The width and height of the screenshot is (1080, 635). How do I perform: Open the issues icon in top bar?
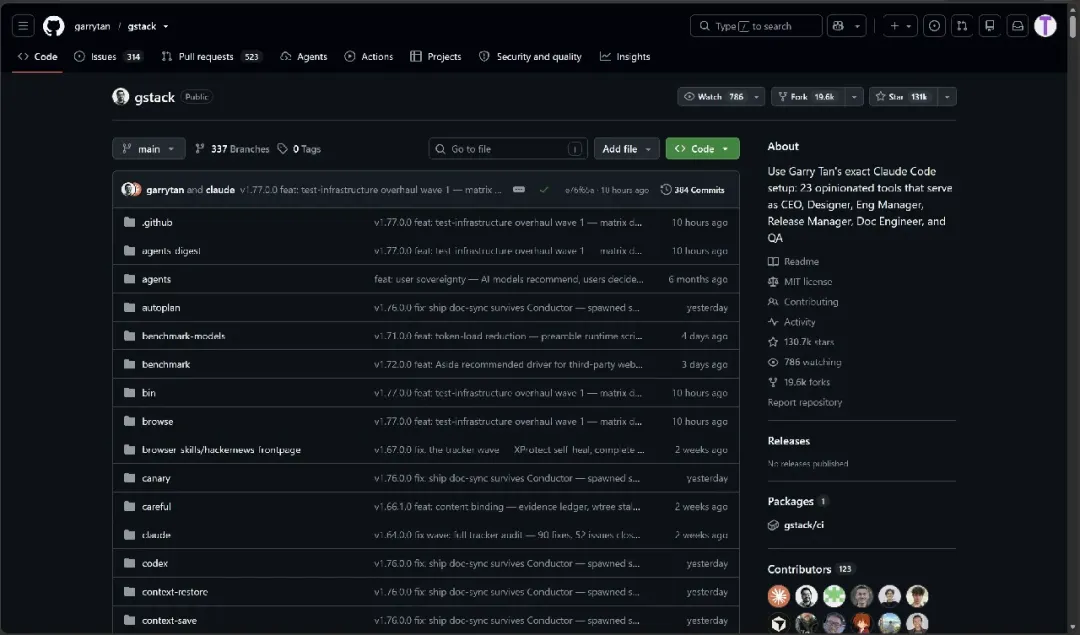pos(934,26)
